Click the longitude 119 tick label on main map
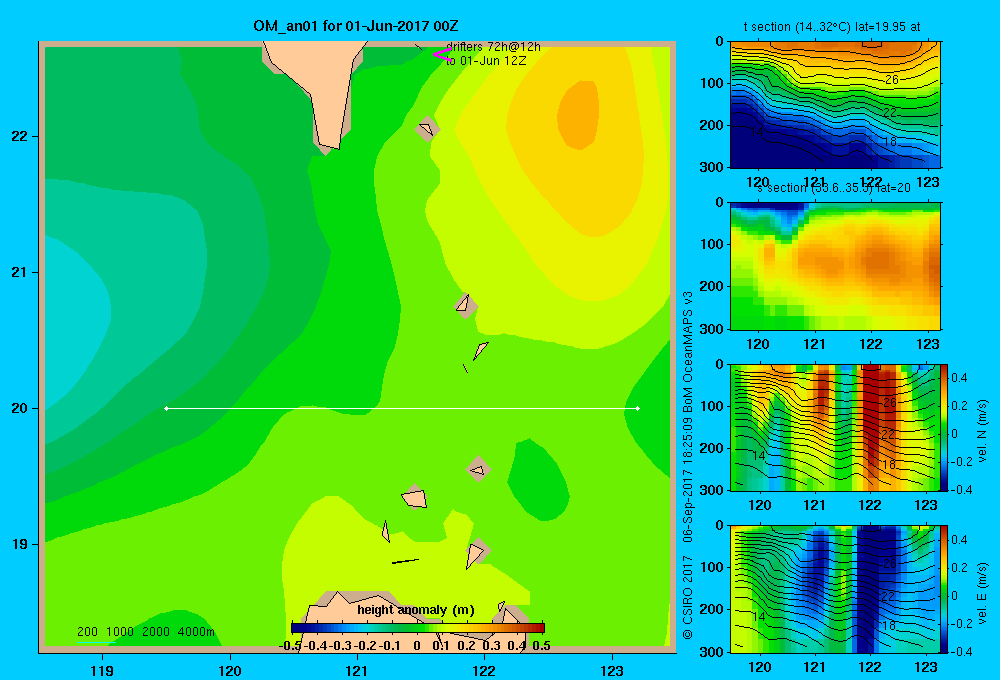Screen dimensions: 1000x680 click(x=102, y=670)
